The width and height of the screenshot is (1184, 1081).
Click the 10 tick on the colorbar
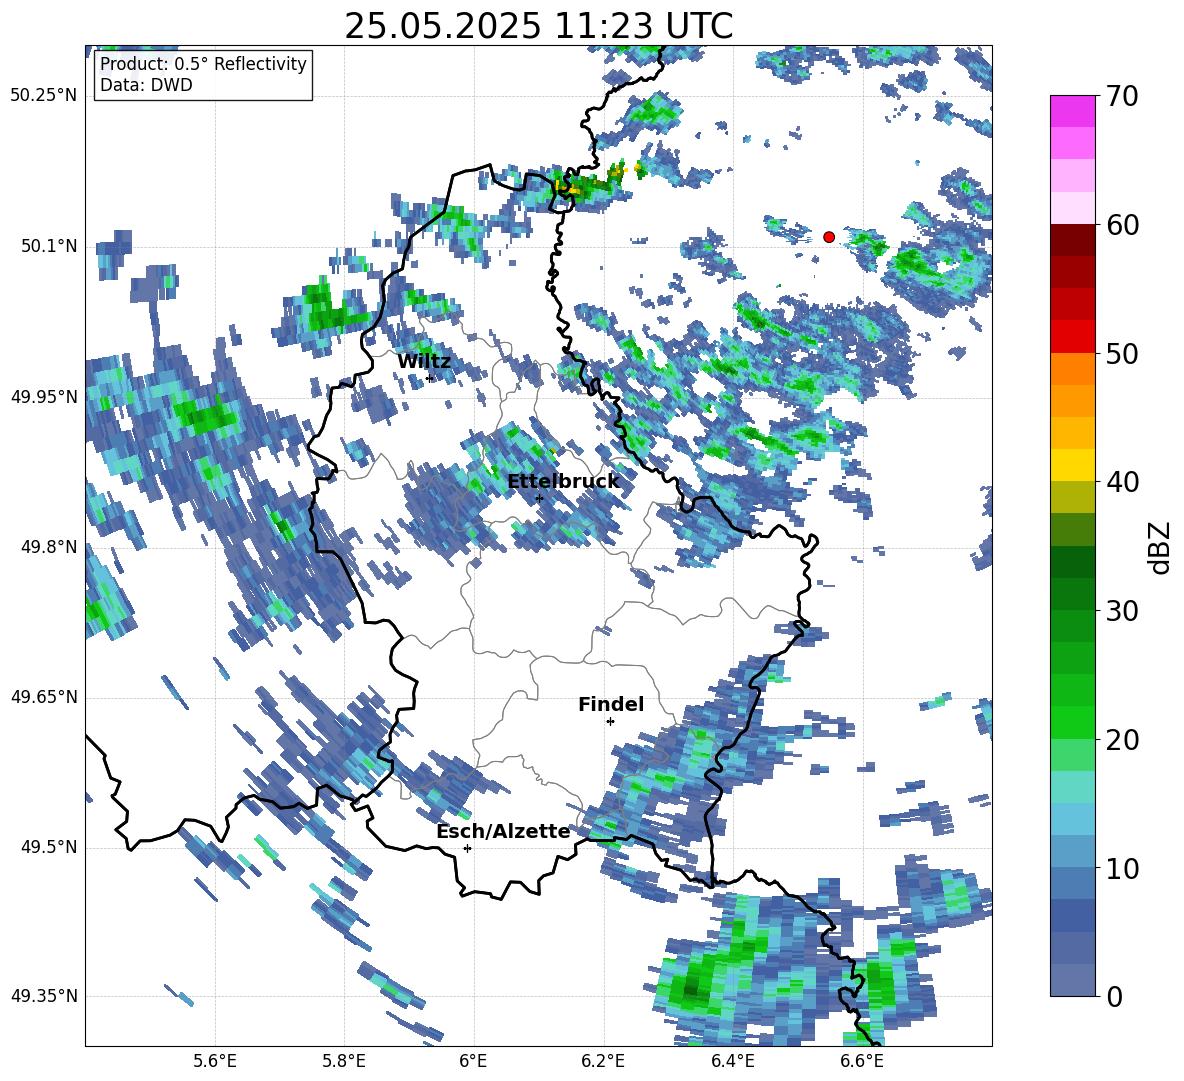pos(1122,868)
